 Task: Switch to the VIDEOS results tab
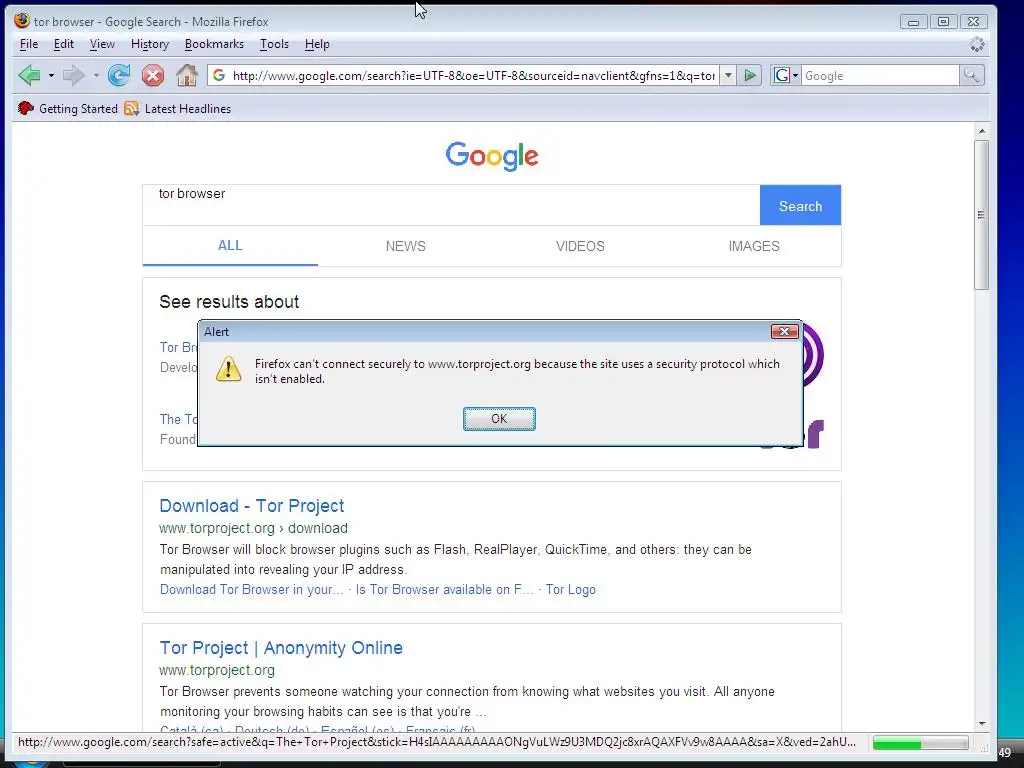[580, 246]
